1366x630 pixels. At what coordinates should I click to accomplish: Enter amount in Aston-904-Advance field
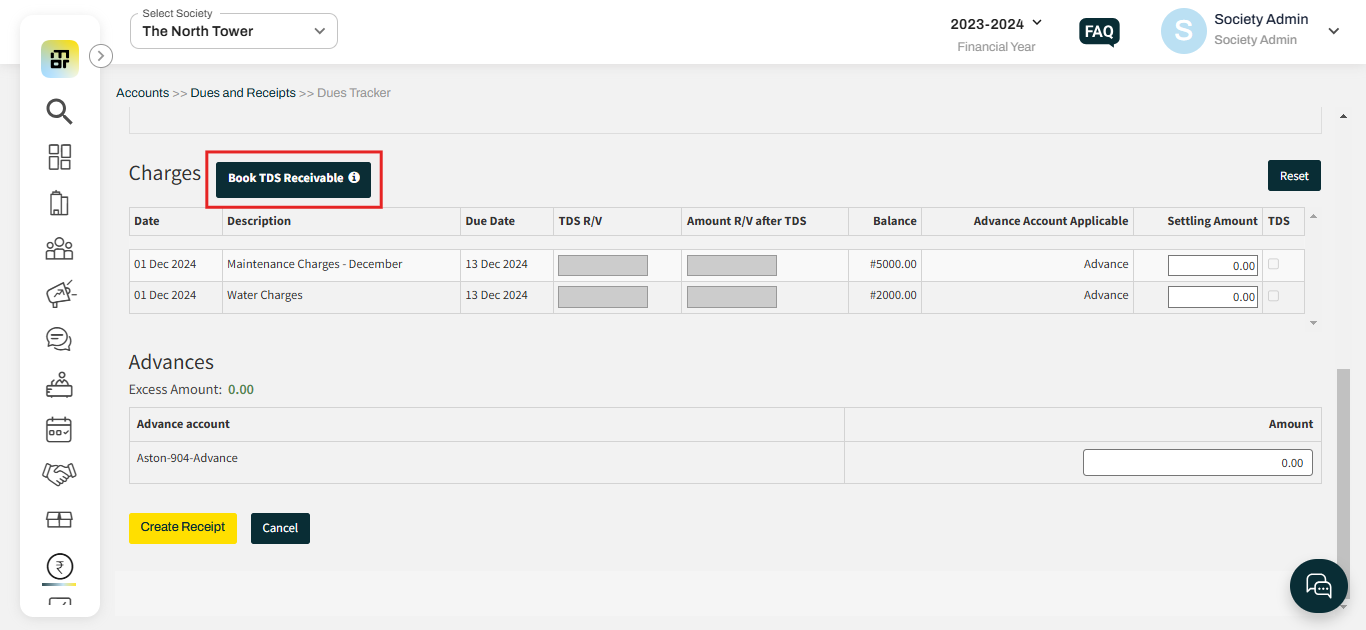(x=1197, y=462)
